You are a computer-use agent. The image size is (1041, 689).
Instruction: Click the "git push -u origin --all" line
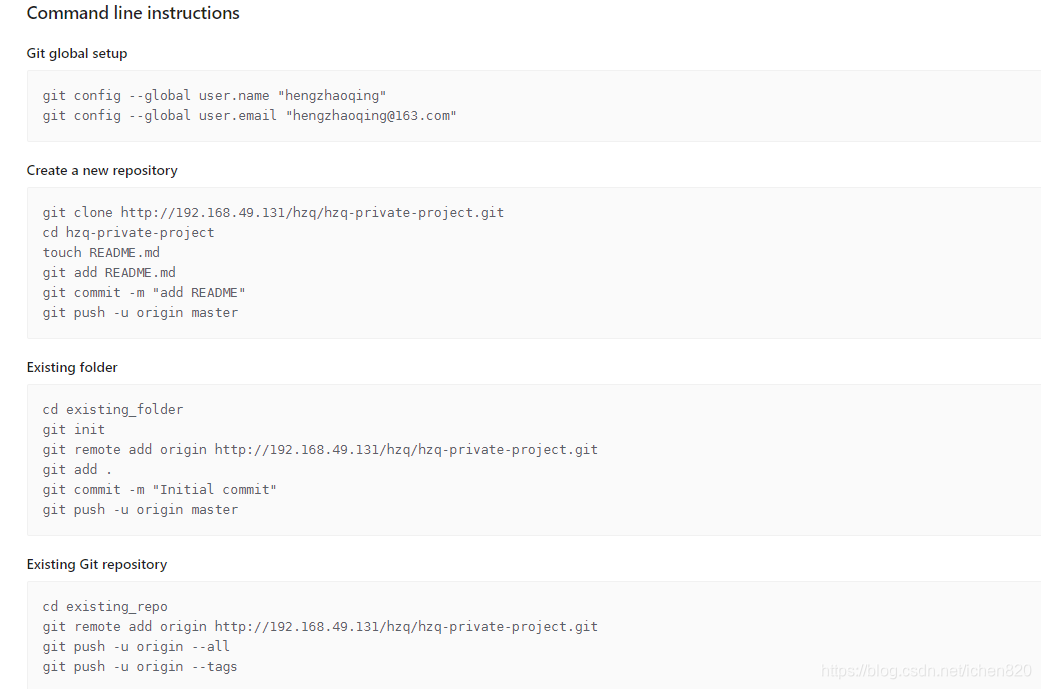click(136, 647)
